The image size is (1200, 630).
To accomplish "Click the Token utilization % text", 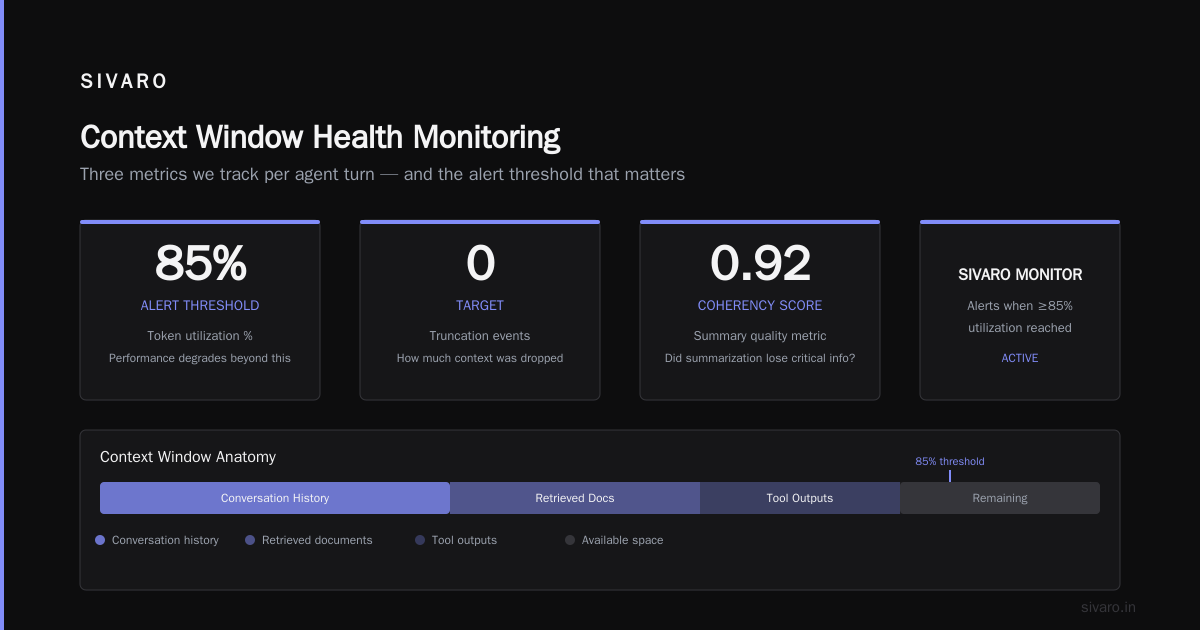I will [200, 336].
